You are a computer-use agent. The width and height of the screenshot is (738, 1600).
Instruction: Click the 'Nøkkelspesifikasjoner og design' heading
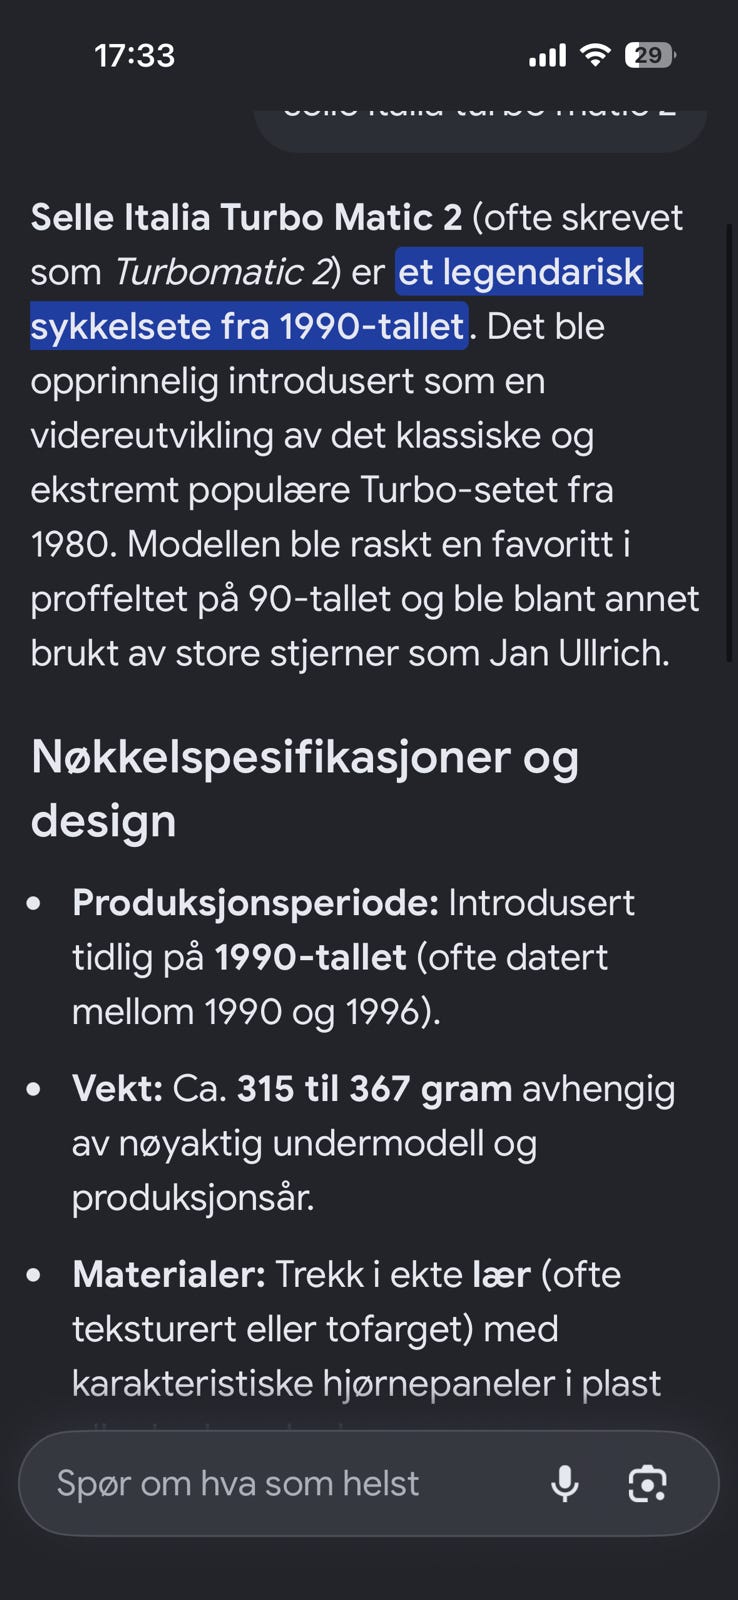[x=305, y=788]
